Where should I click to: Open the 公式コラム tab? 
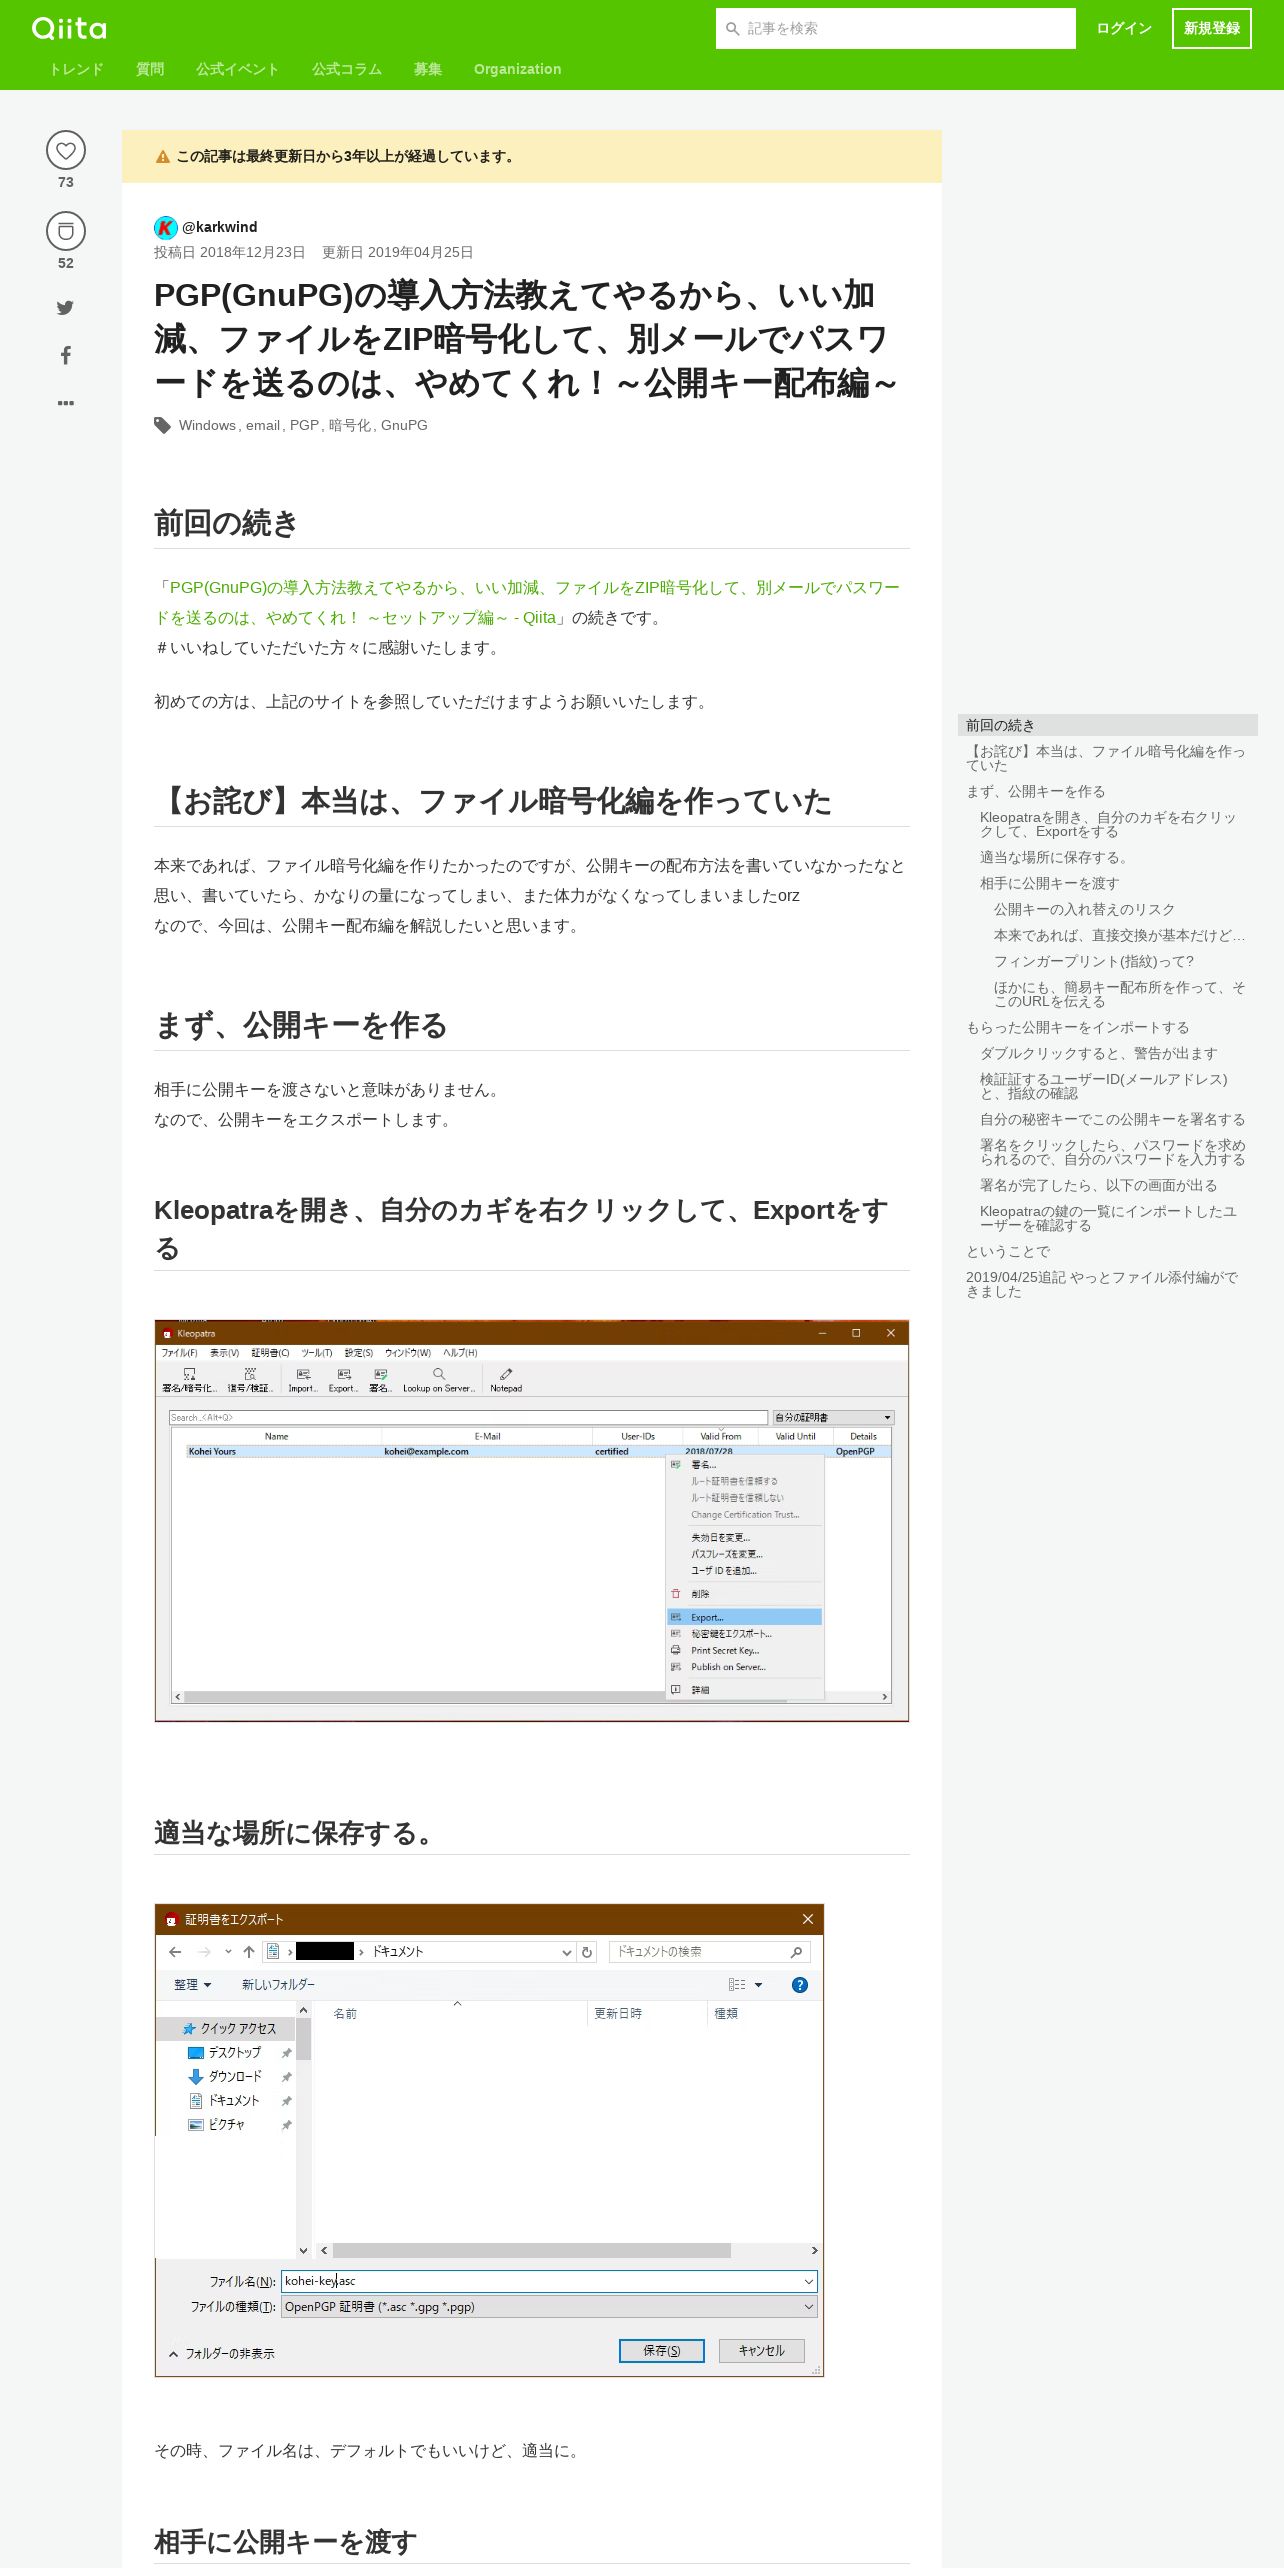(x=347, y=69)
